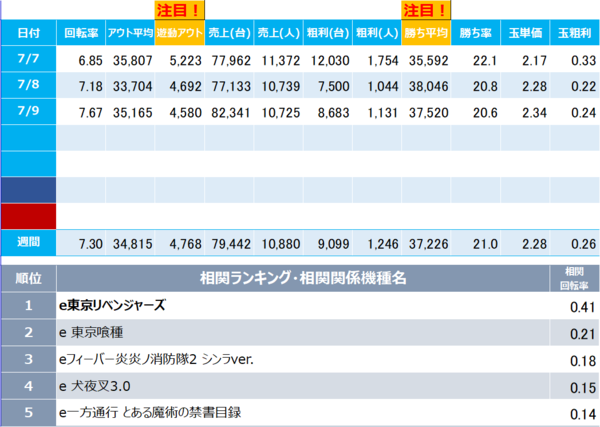Click the weekly 21.0 win rate cell
Image resolution: width=600 pixels, height=427 pixels.
click(x=476, y=243)
